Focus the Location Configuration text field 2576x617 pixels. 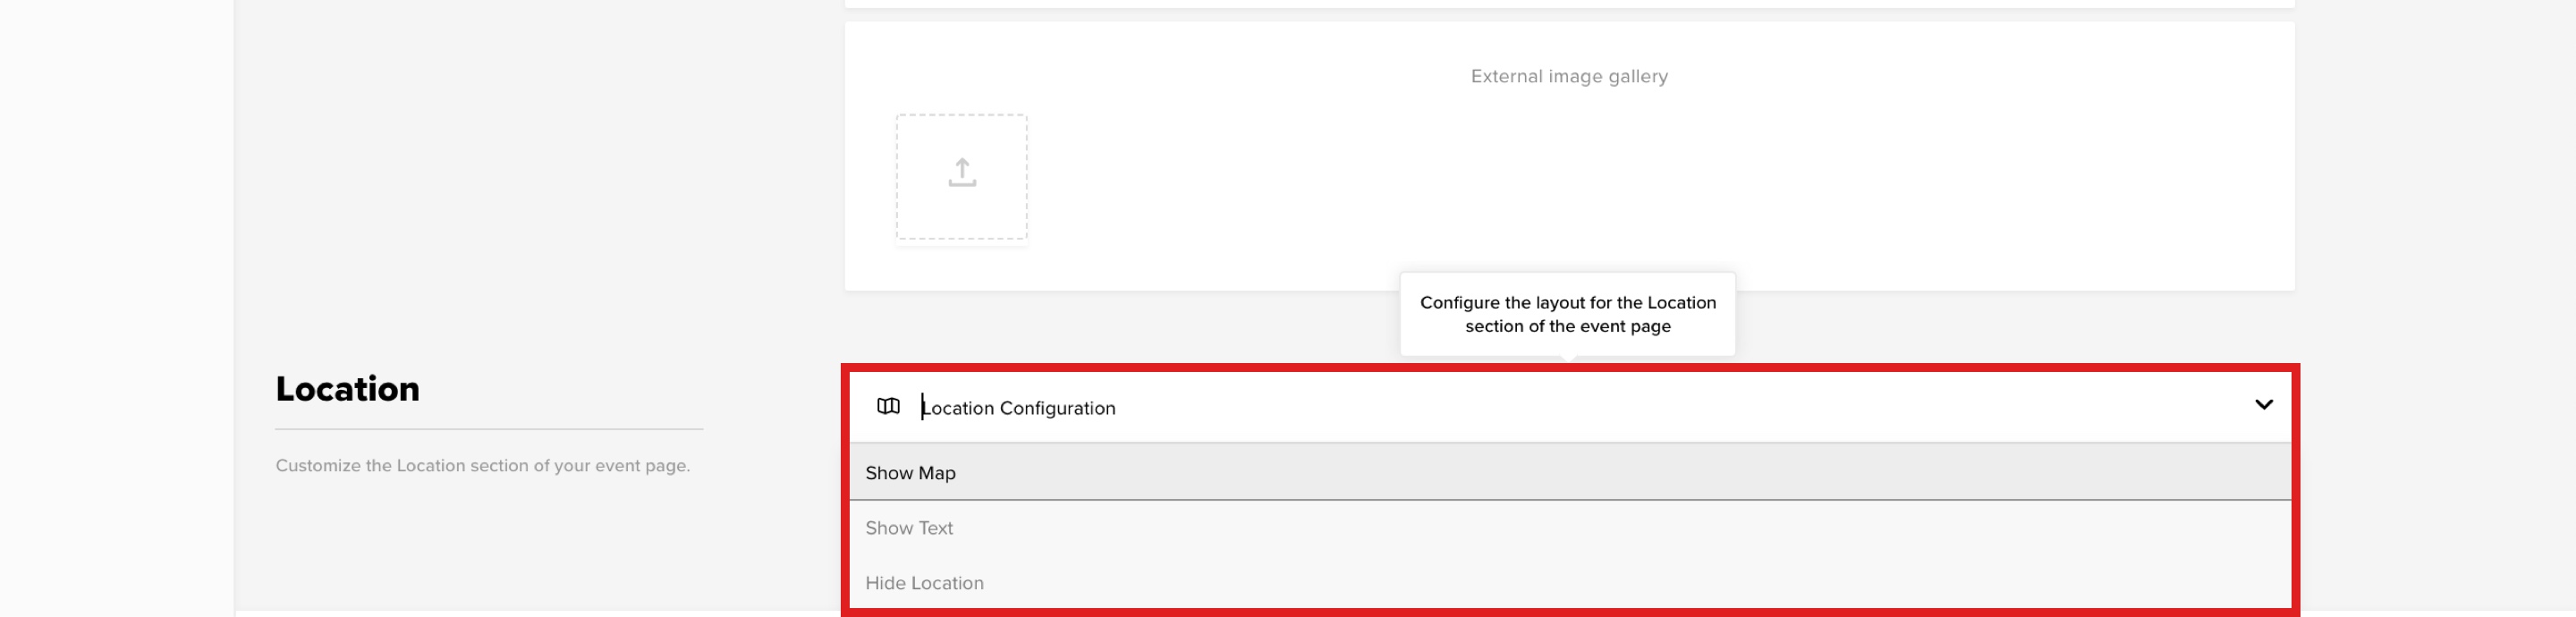(1569, 407)
